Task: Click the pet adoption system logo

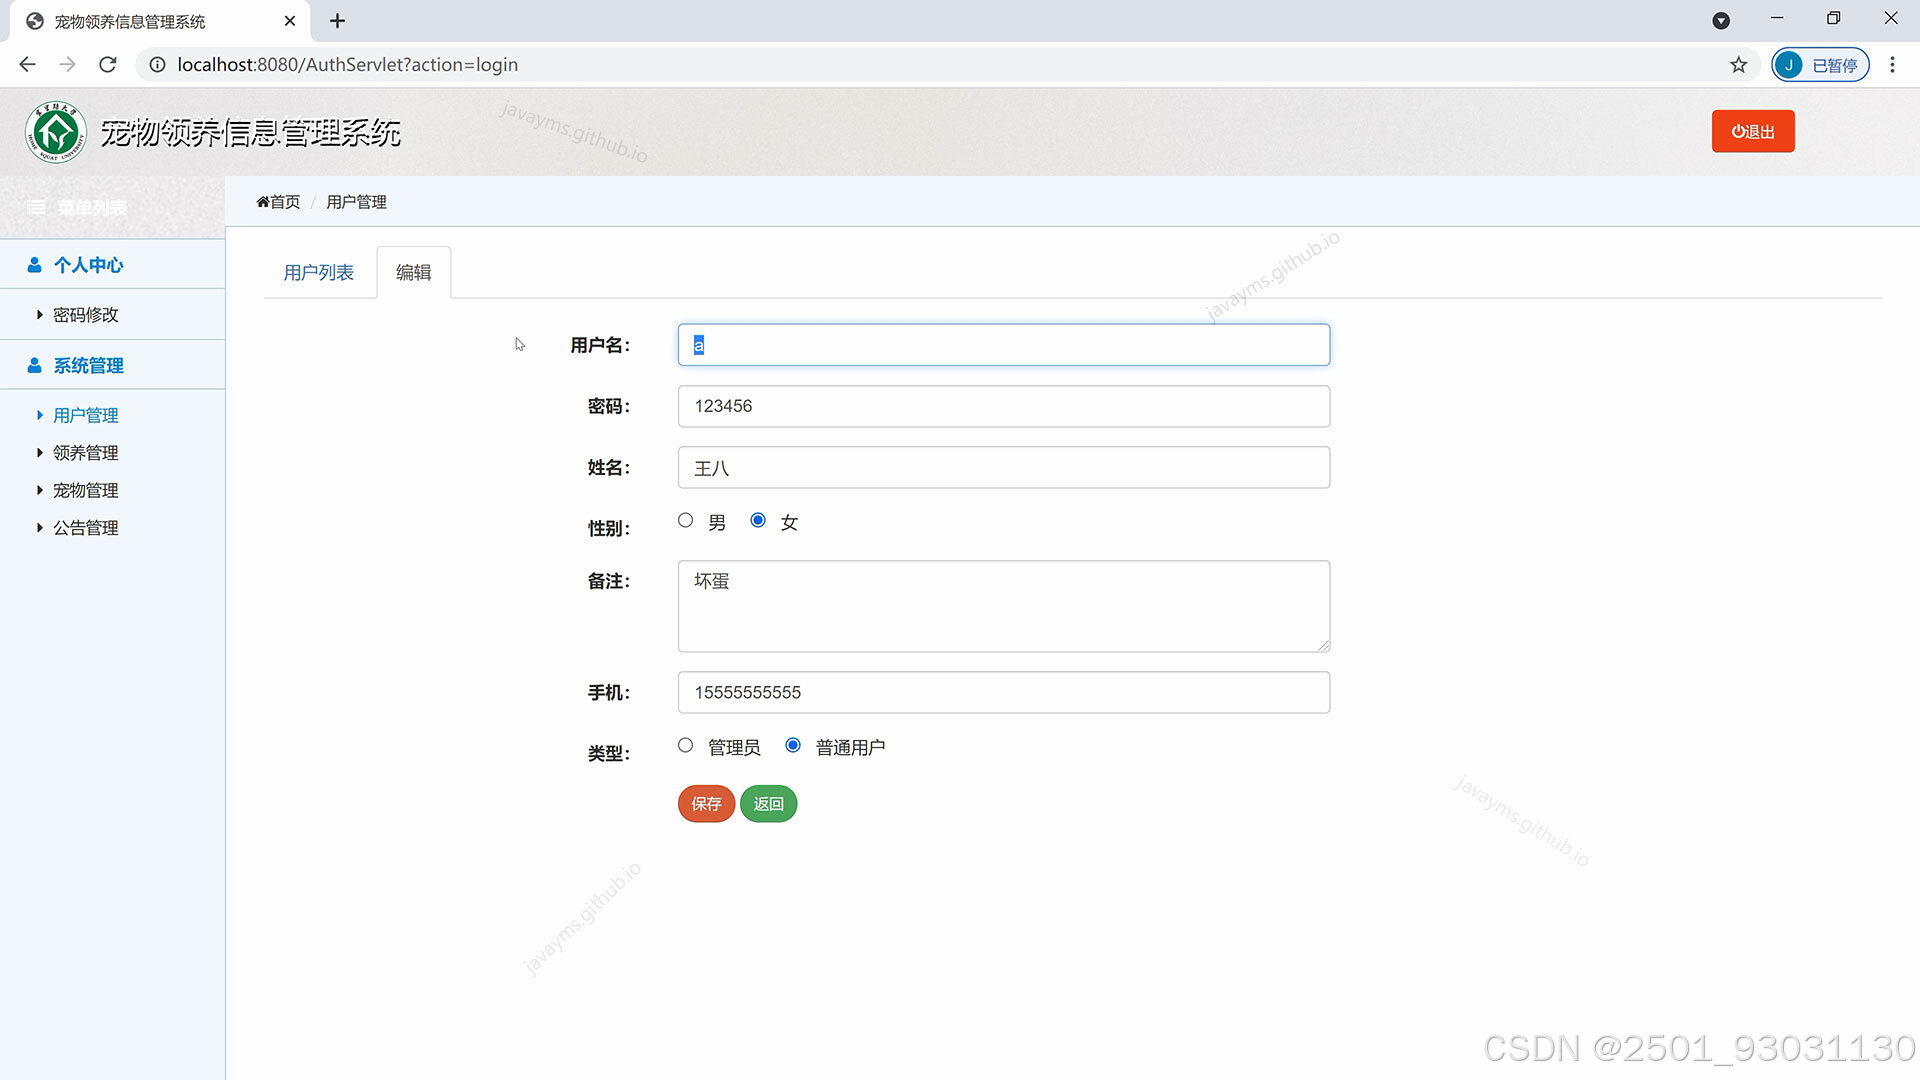Action: click(56, 132)
